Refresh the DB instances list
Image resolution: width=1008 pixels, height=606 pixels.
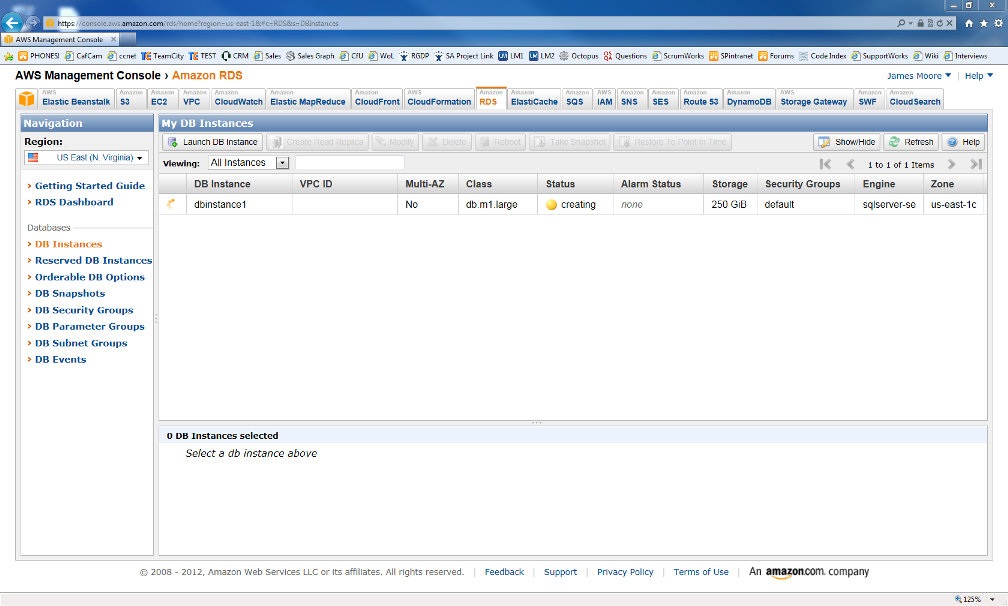pos(911,142)
